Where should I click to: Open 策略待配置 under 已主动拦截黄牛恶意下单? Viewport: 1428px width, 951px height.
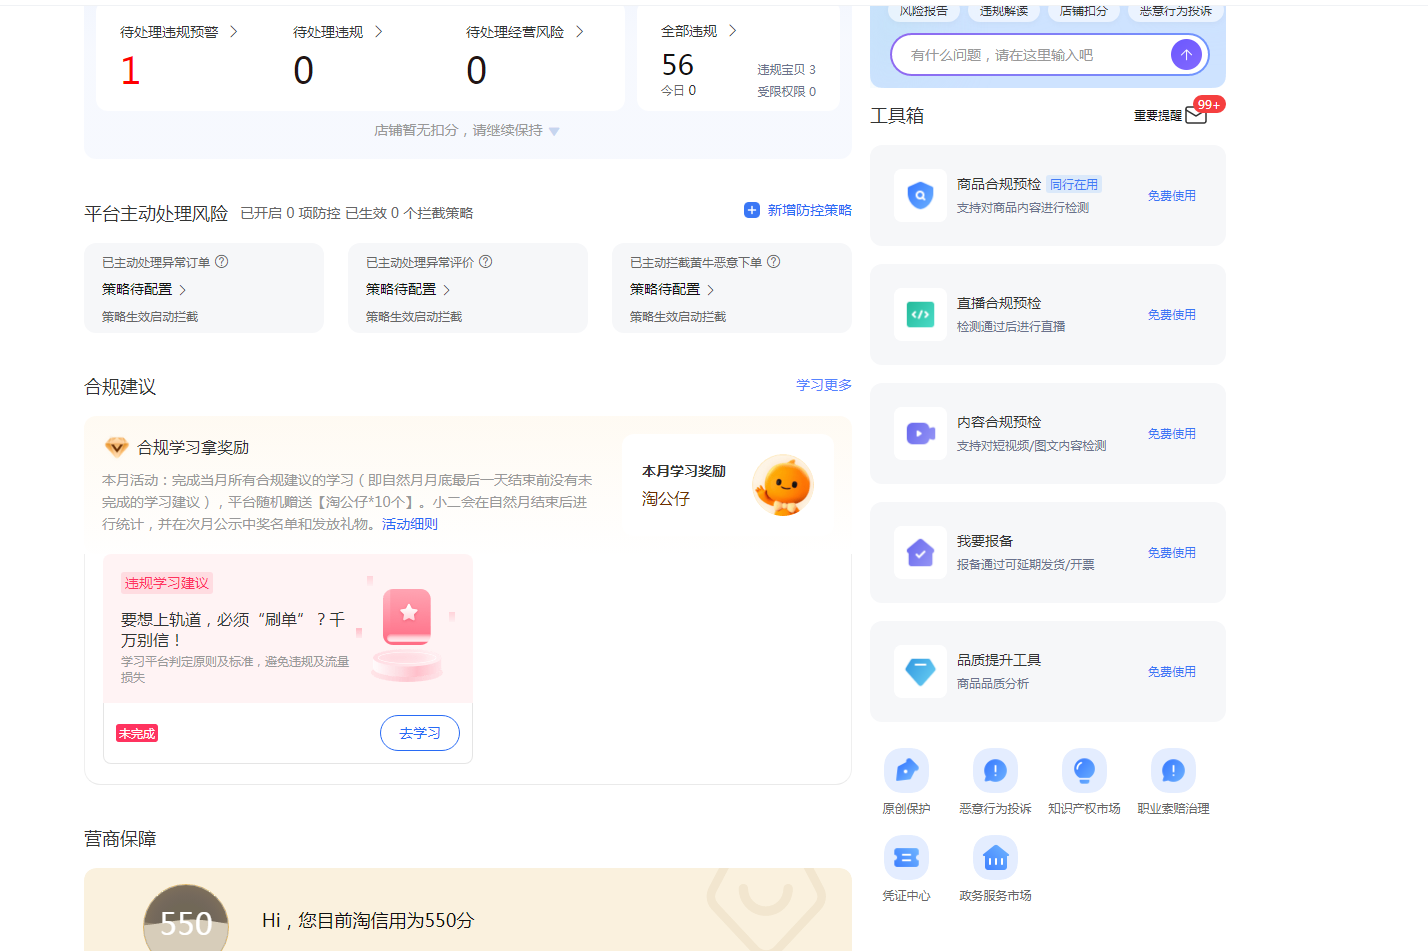coord(672,290)
